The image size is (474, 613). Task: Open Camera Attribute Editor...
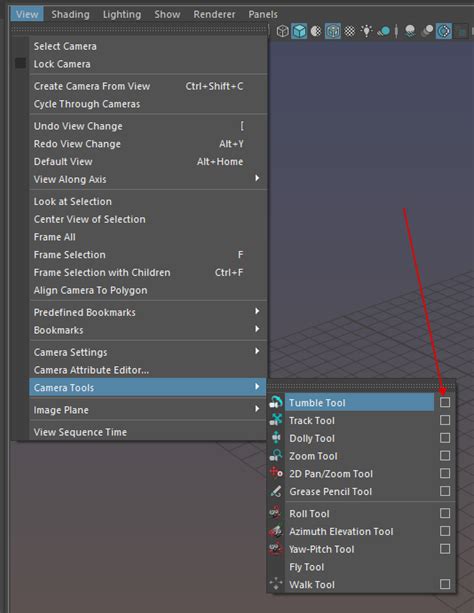[148, 370]
